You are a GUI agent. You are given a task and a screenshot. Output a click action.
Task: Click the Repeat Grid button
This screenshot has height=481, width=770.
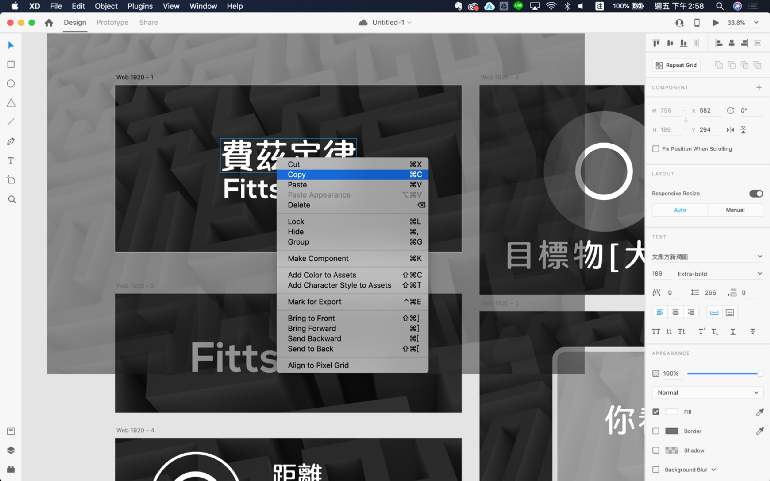tap(676, 65)
